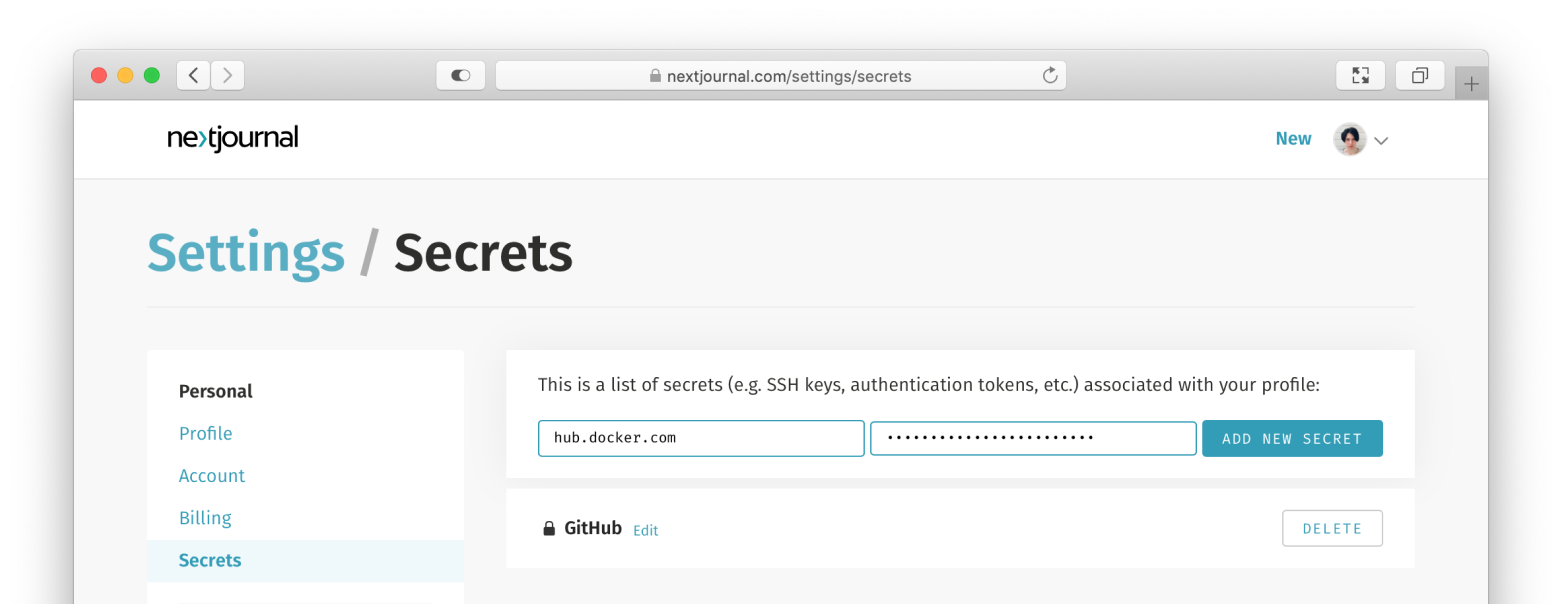The image size is (1562, 604).
Task: Click the lock icon beside GitHub secret
Action: 549,529
